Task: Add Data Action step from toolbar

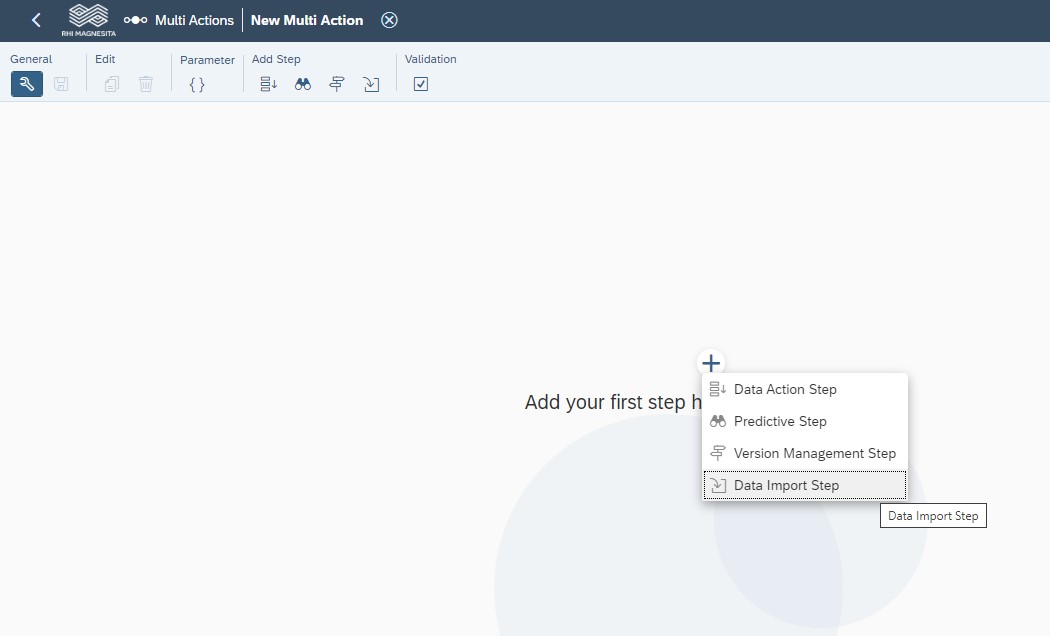Action: [268, 85]
